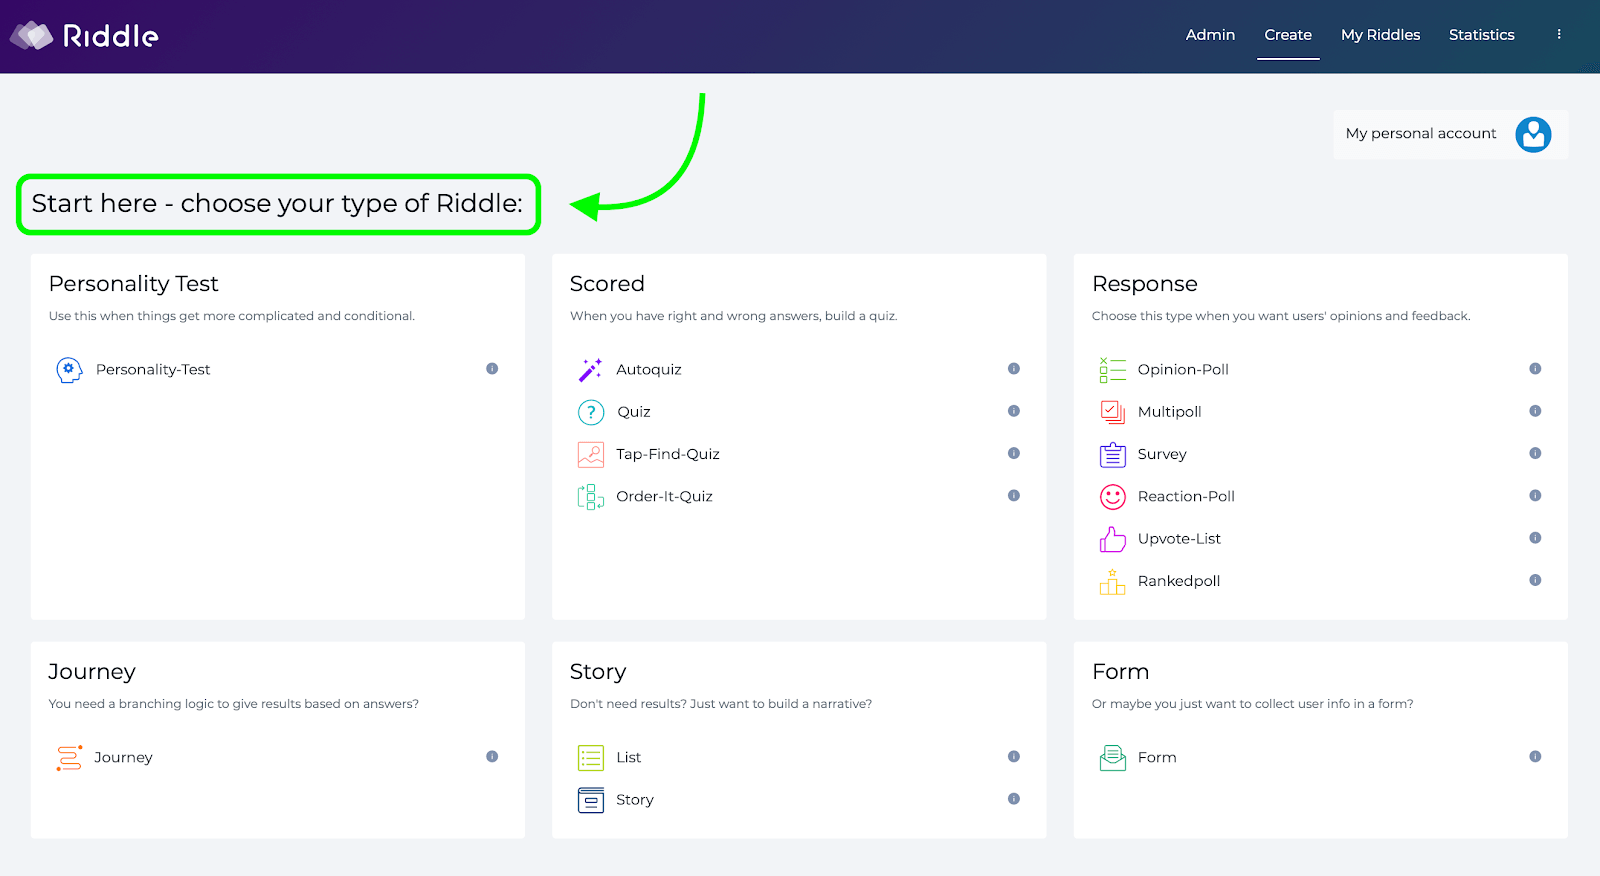Choose the List type
Screen dimensions: 1600x876
(629, 758)
